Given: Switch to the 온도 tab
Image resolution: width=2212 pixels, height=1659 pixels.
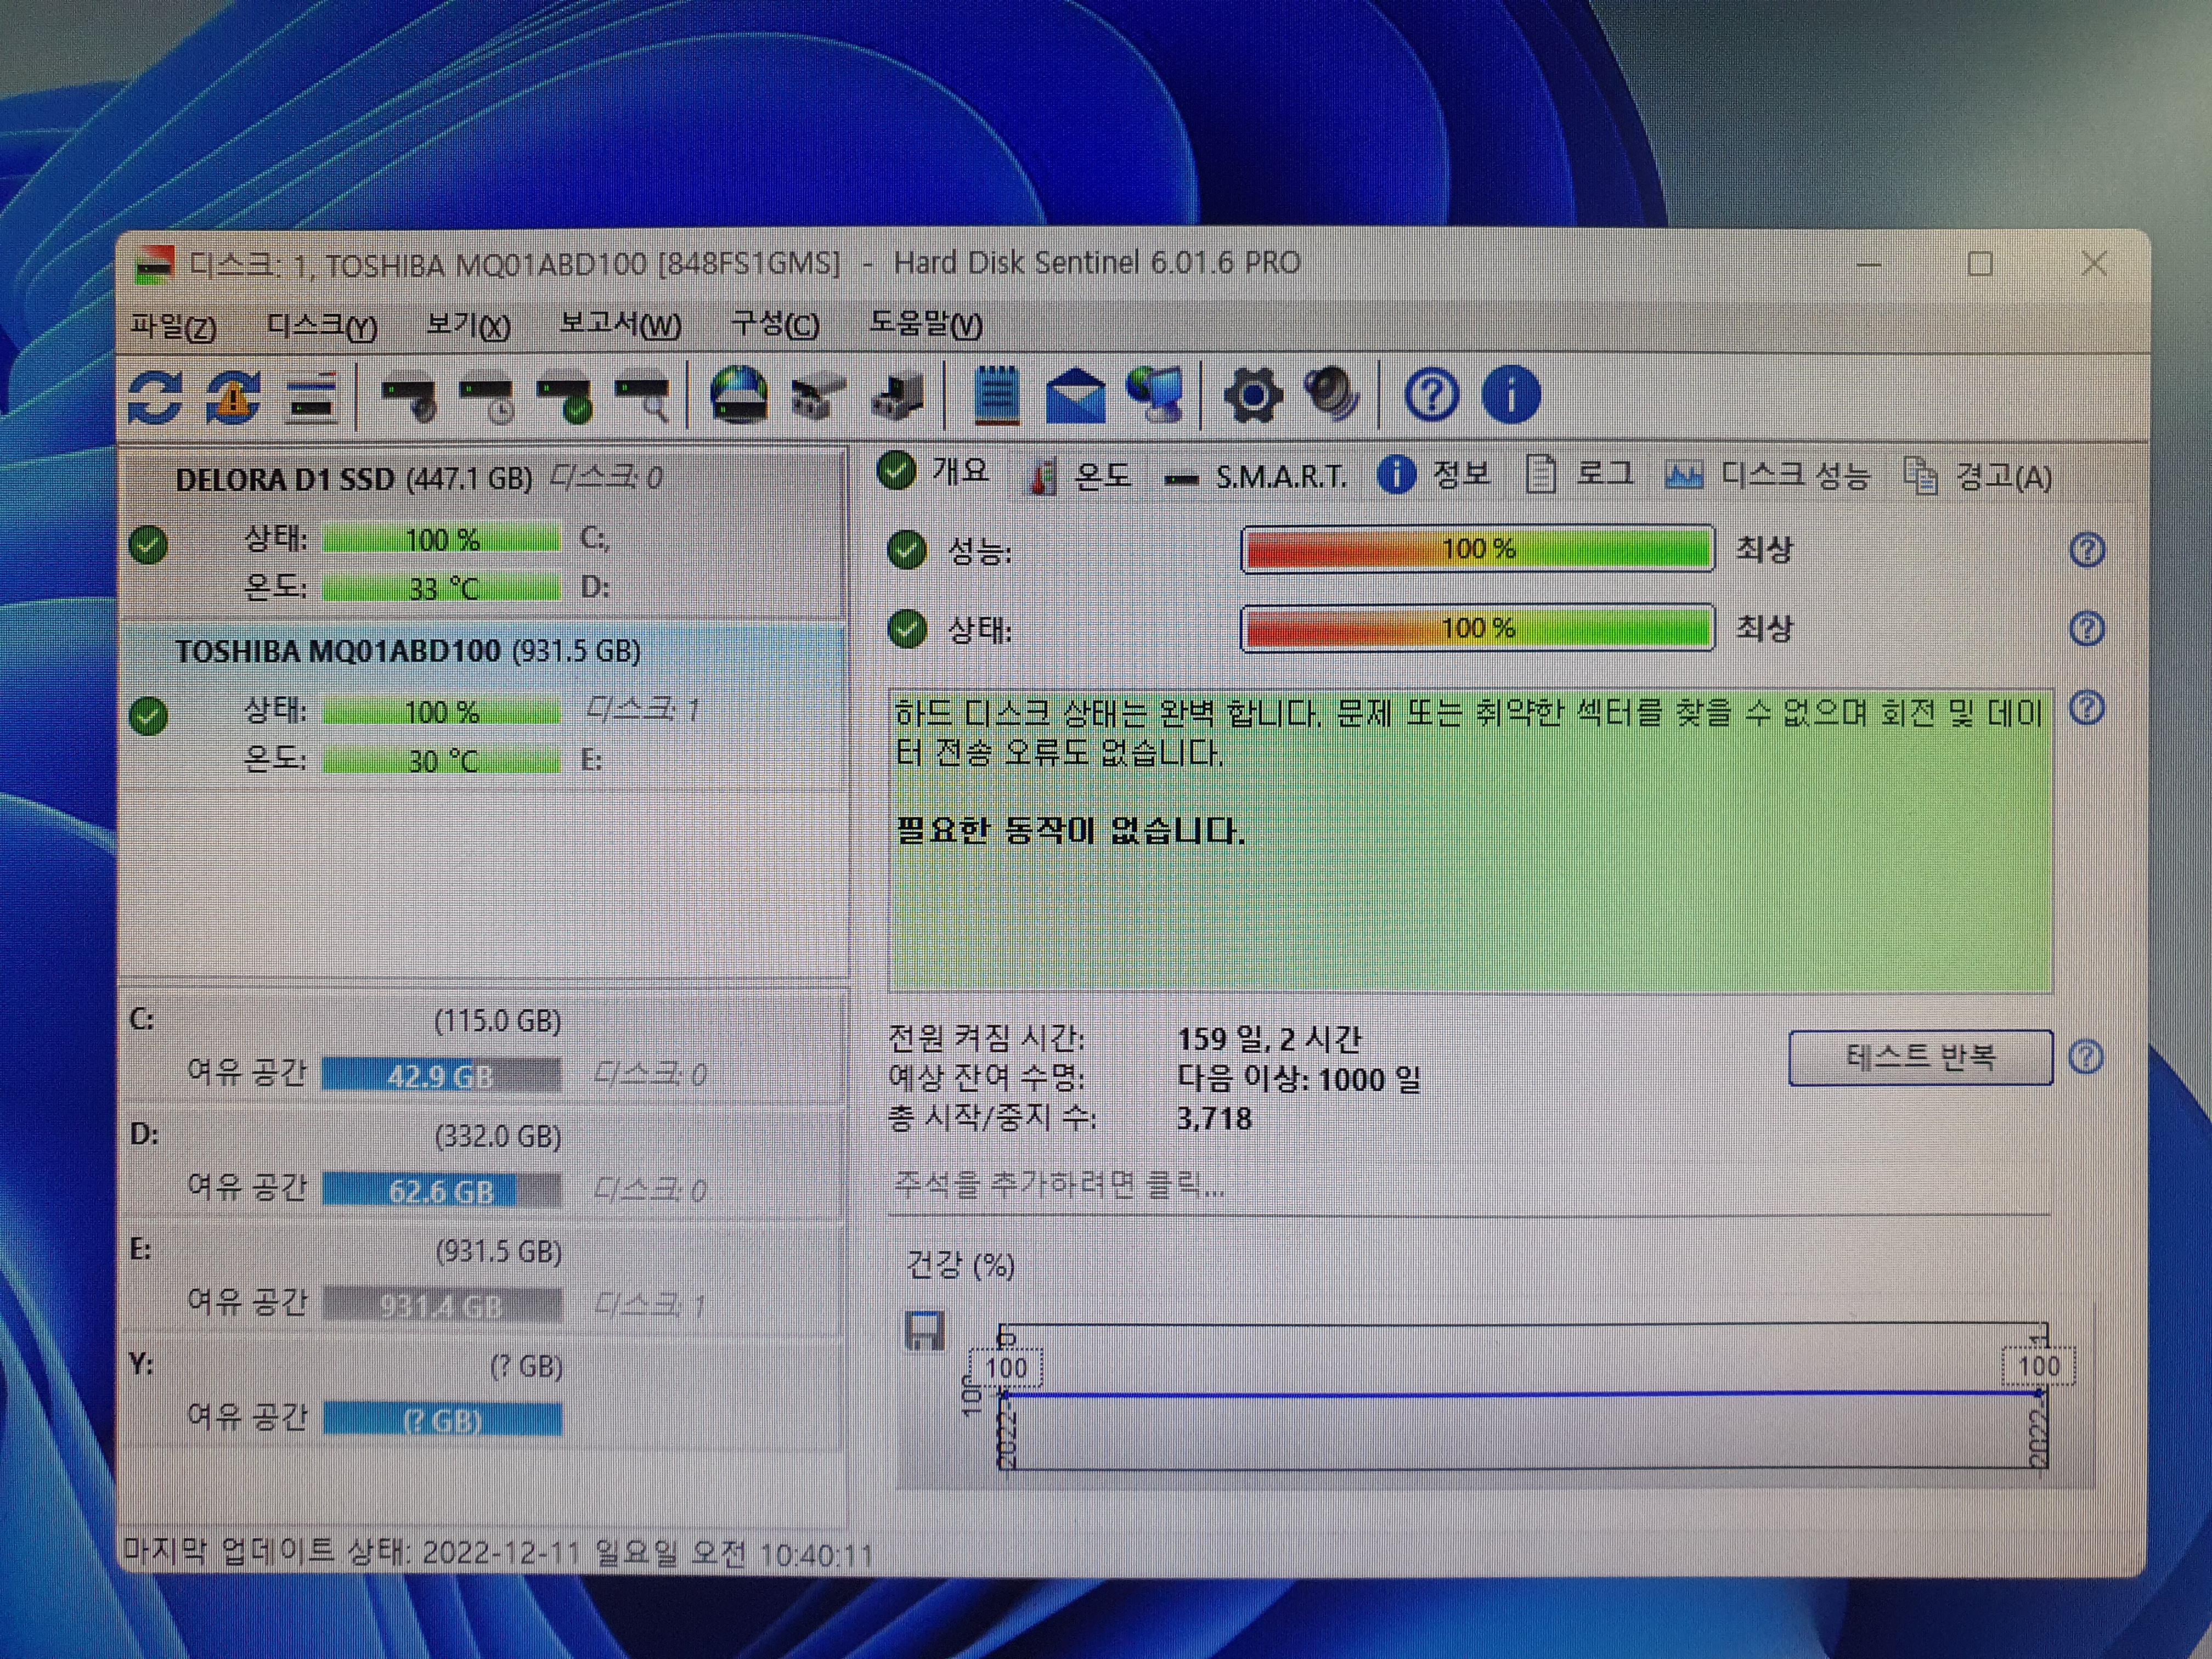Looking at the screenshot, I should point(1081,476).
